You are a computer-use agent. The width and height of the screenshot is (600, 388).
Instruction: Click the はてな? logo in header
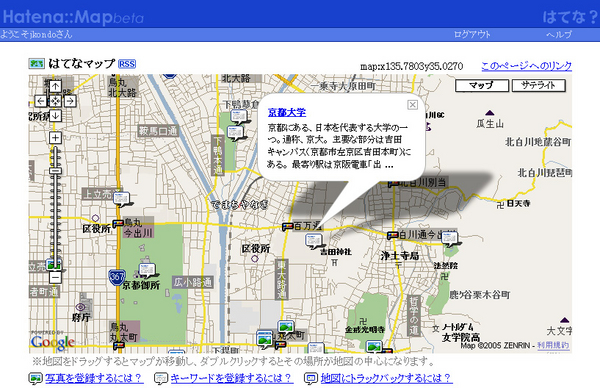pos(569,17)
